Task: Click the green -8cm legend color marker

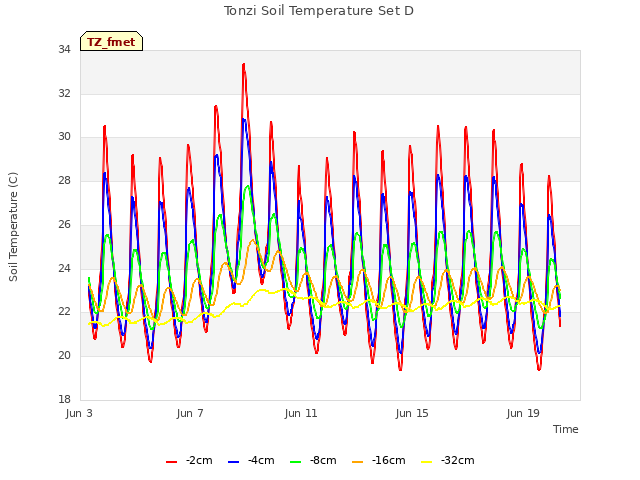Action: coord(296,462)
